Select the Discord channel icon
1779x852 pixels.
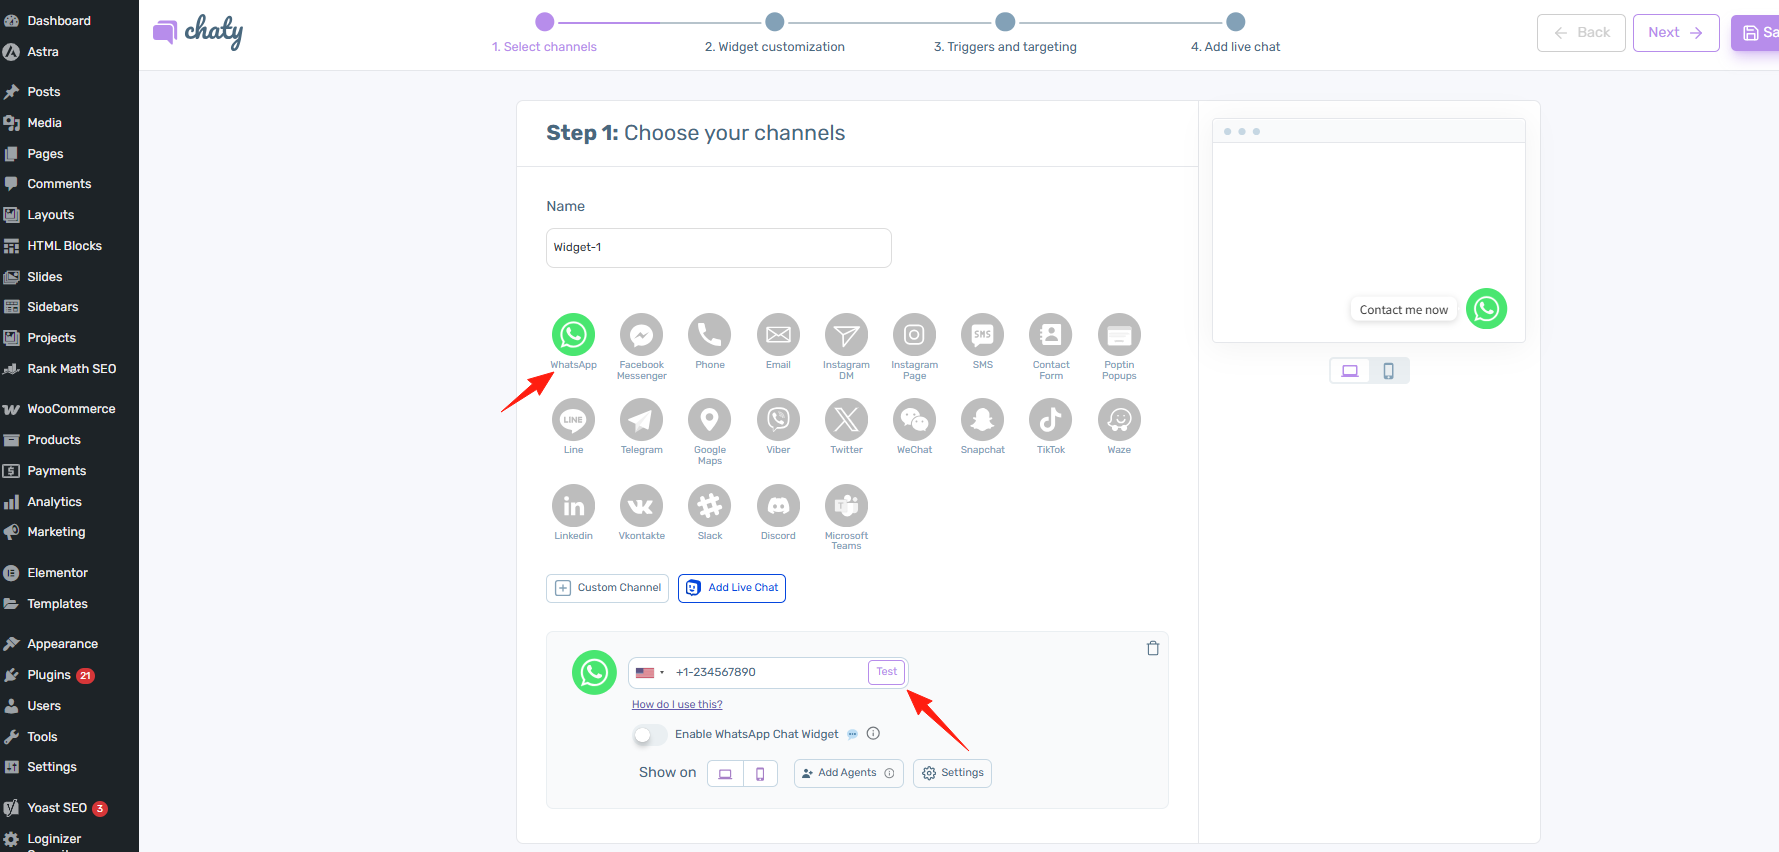(x=778, y=506)
